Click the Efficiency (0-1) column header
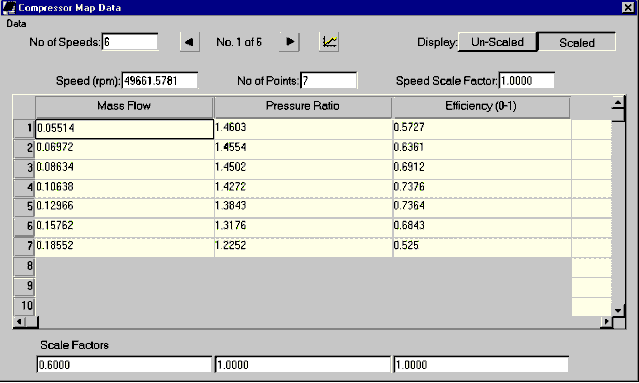This screenshot has height=383, width=639. tap(481, 106)
